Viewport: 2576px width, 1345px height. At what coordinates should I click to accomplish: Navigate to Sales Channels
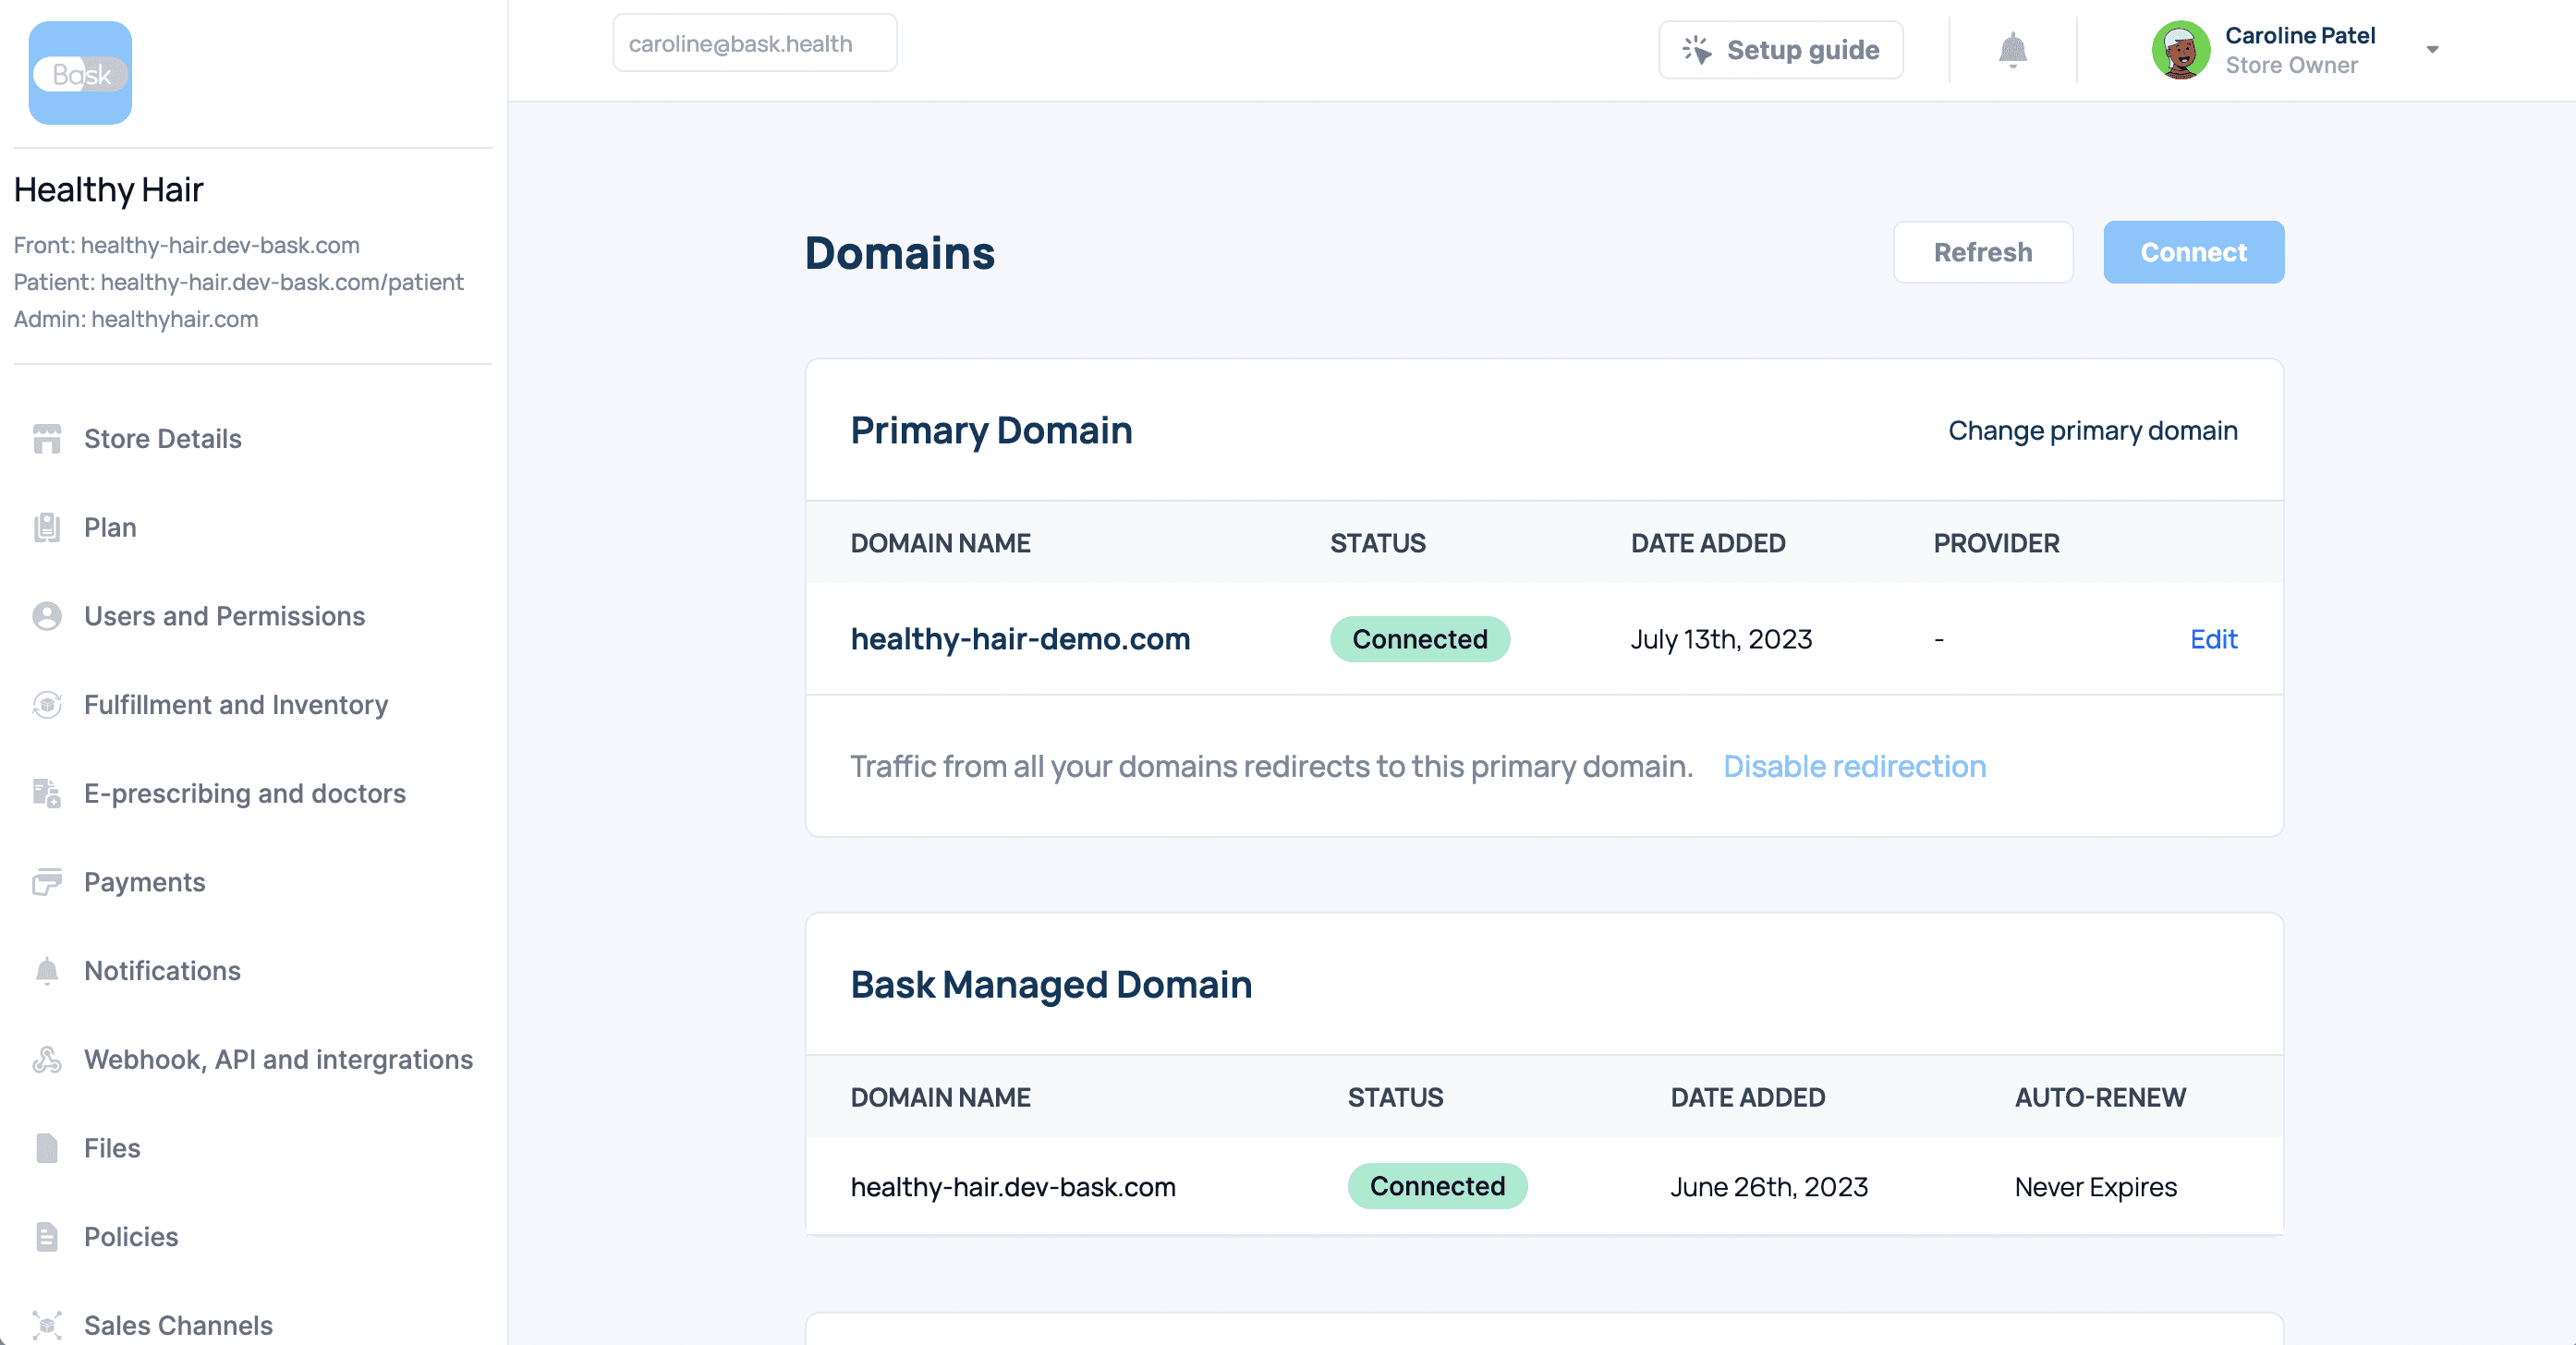click(178, 1325)
